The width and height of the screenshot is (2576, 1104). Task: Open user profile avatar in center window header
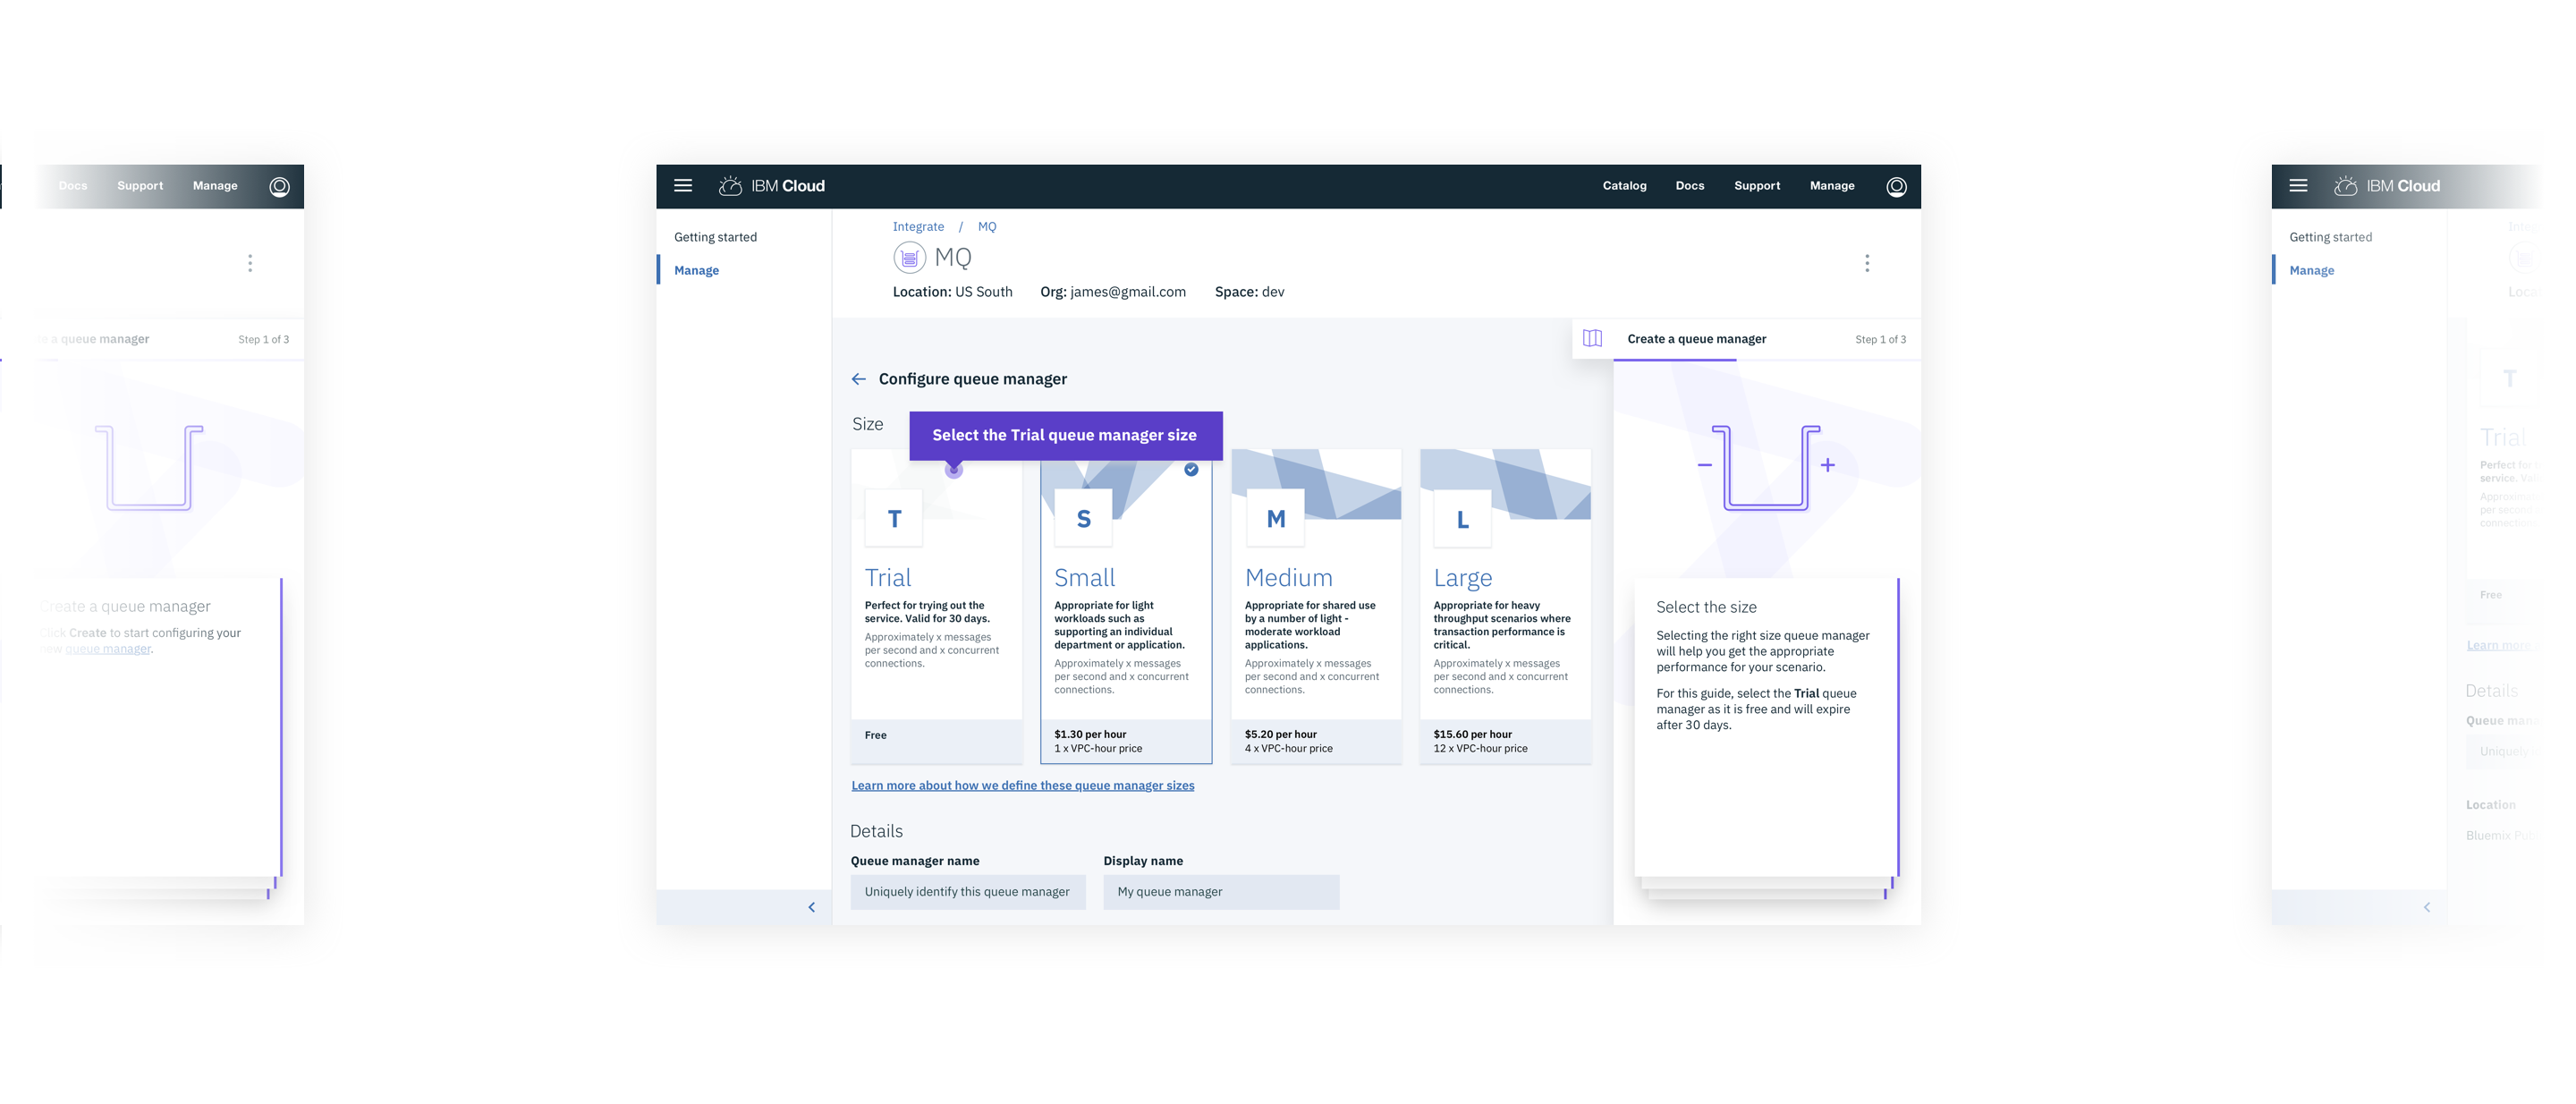pos(1896,187)
